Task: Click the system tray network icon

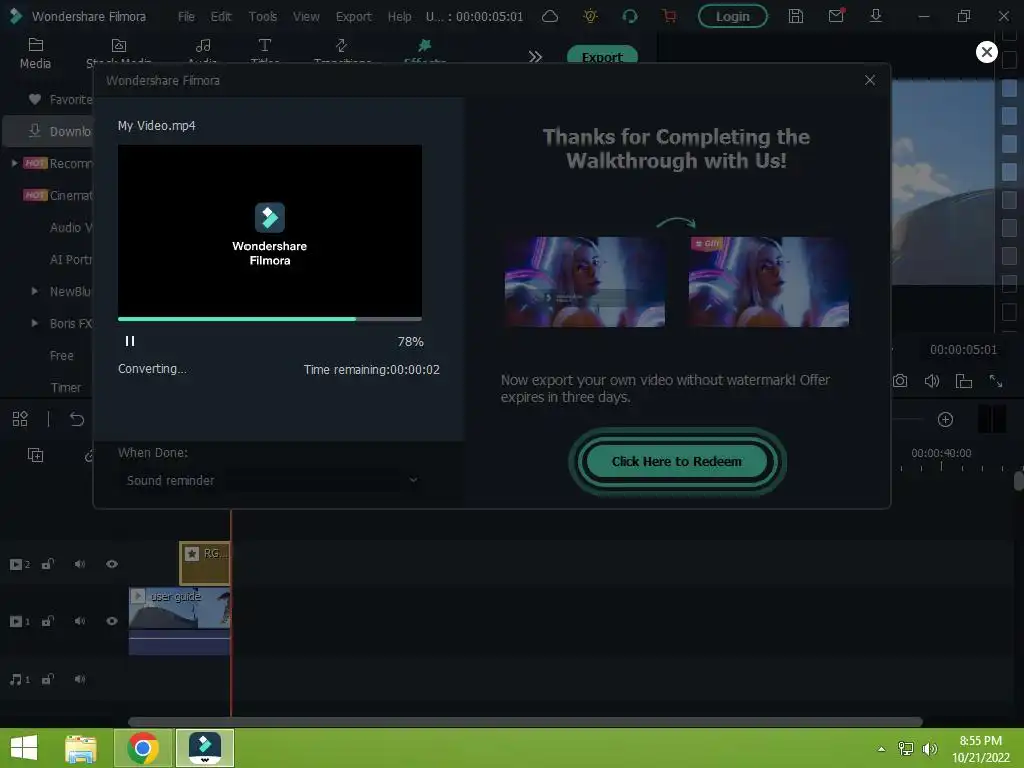Action: pos(906,749)
